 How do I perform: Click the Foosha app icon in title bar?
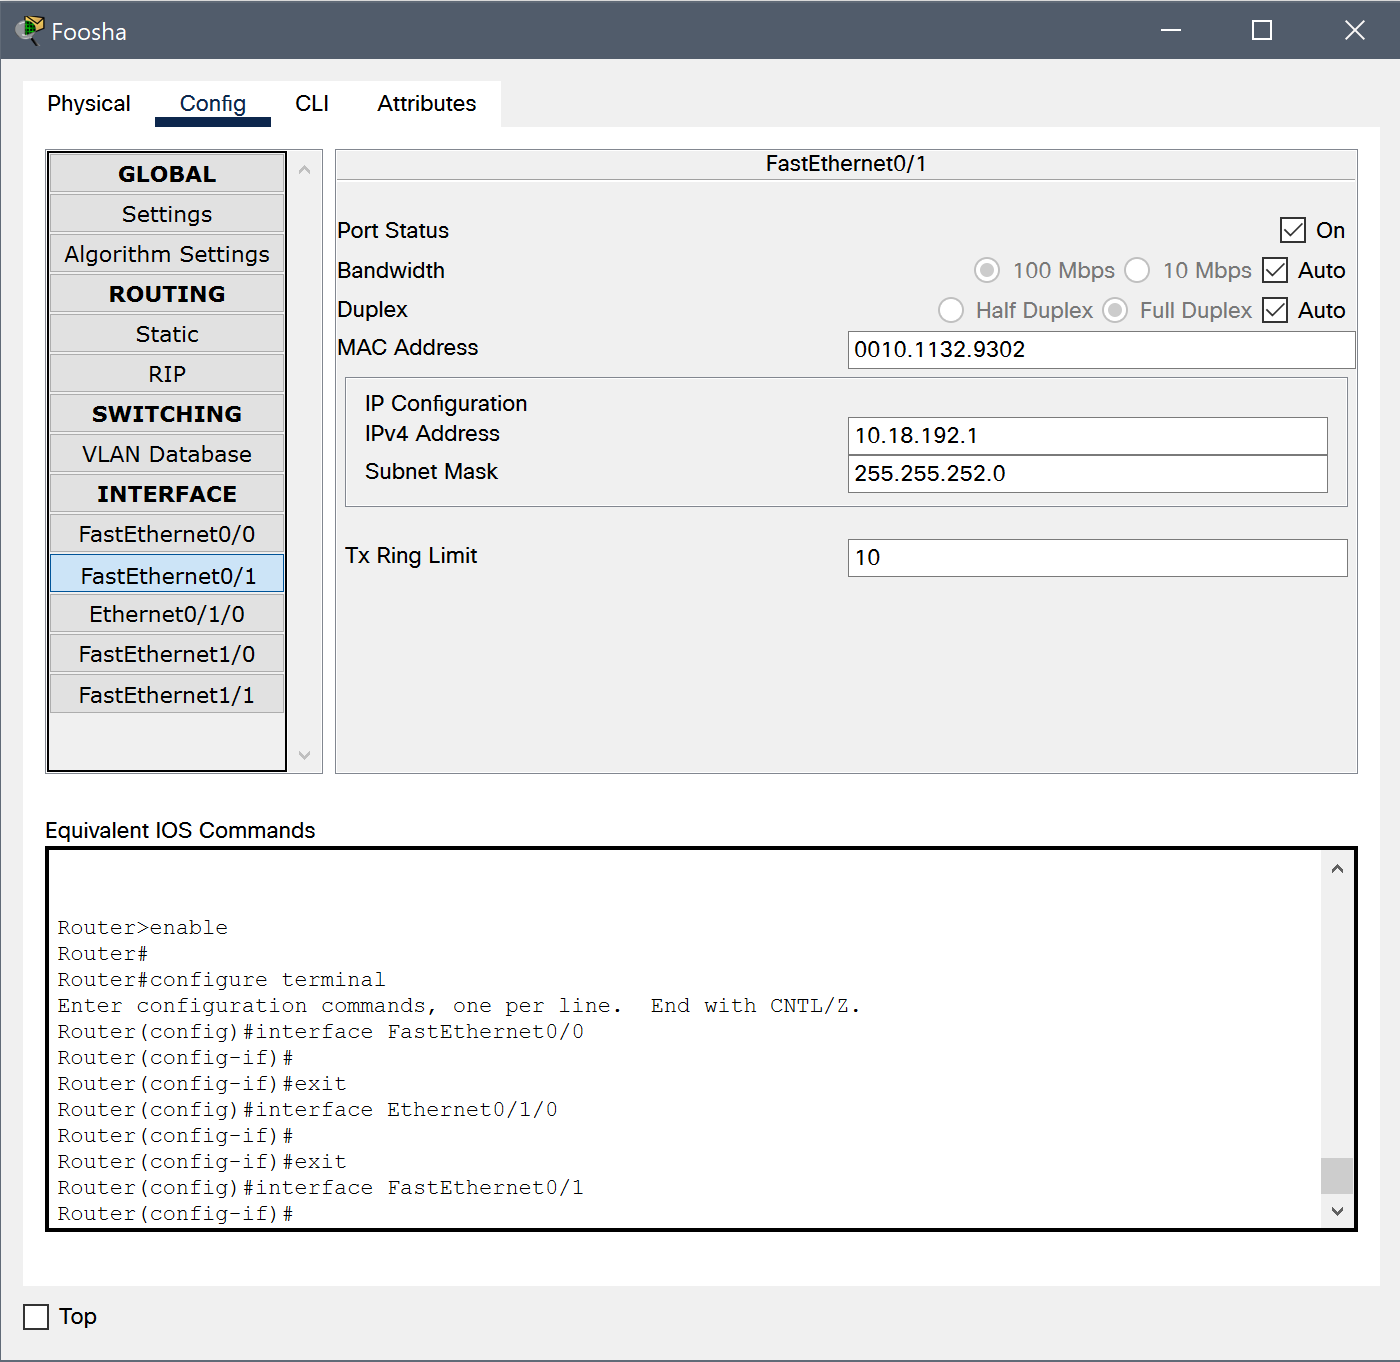31,30
